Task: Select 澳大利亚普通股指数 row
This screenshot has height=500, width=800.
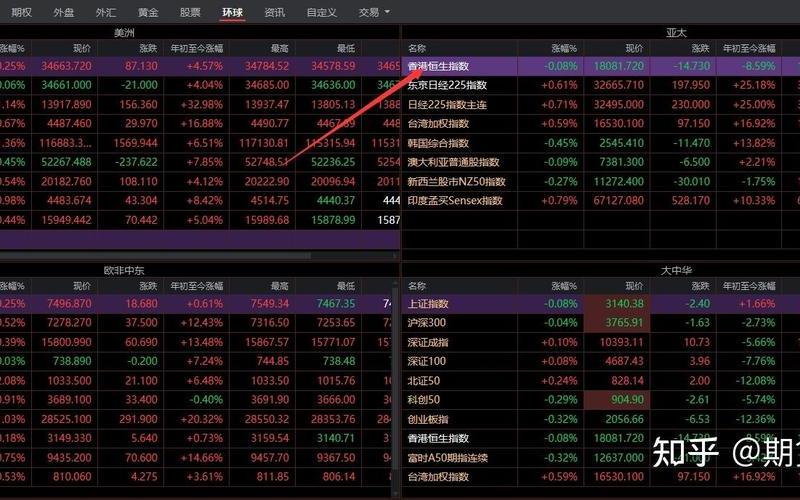Action: coord(601,162)
